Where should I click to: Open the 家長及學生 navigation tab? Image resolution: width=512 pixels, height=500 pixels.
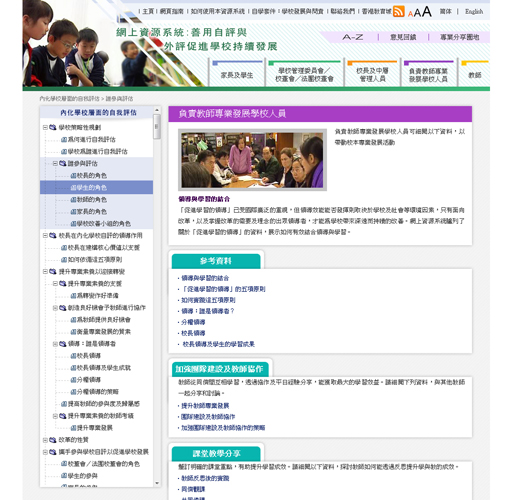(x=237, y=75)
